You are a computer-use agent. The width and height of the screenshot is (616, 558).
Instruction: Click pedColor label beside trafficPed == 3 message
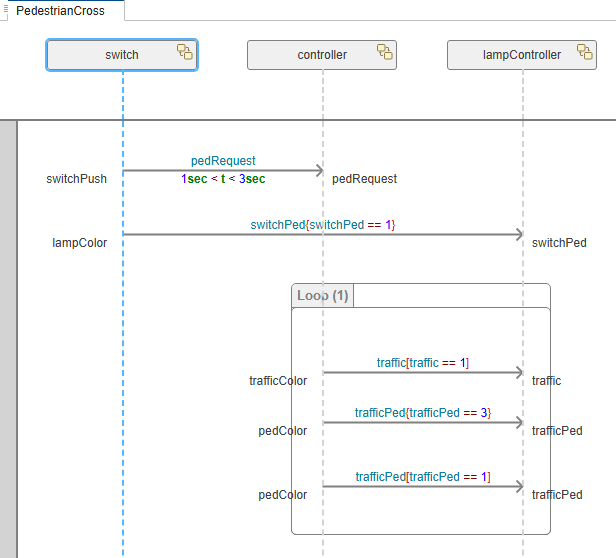tap(283, 431)
